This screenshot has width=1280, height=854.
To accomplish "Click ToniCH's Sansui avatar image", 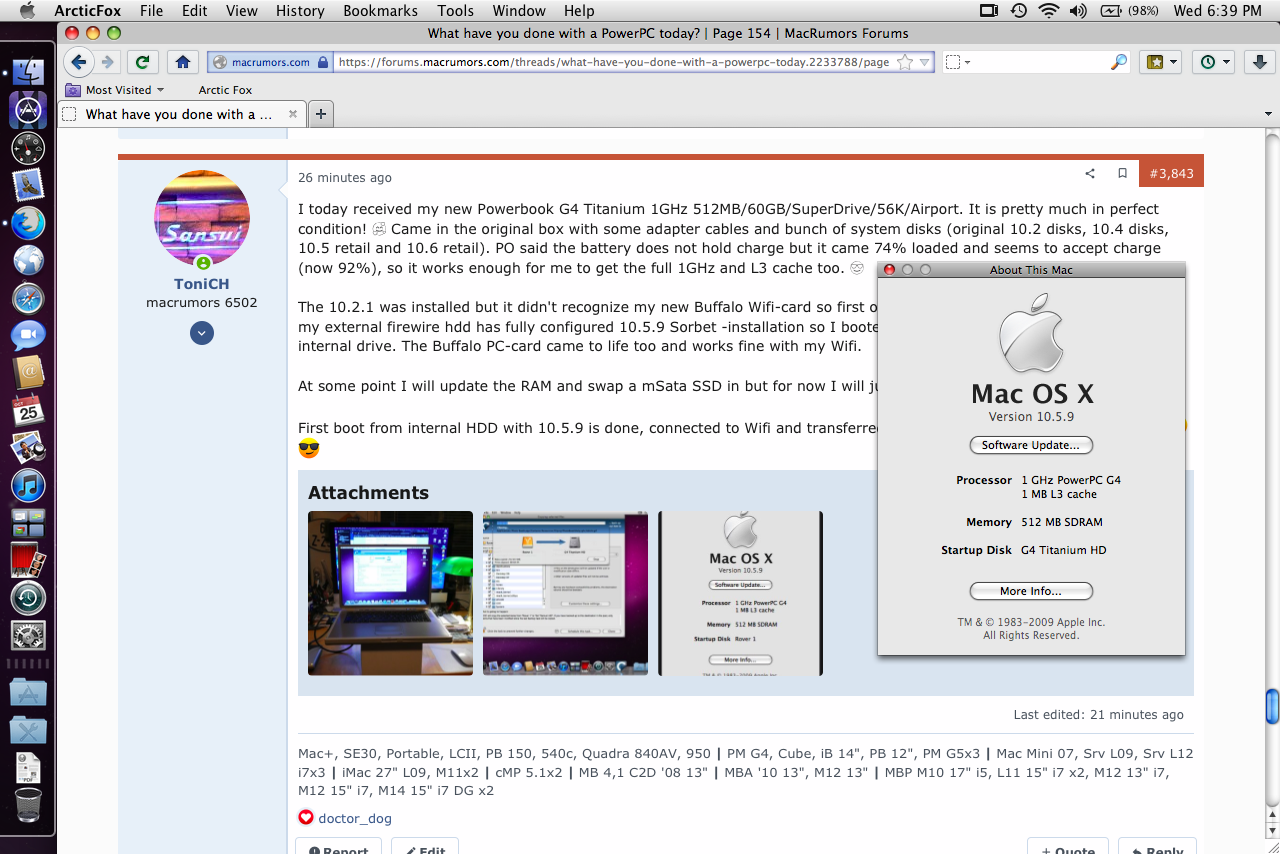I will point(202,218).
